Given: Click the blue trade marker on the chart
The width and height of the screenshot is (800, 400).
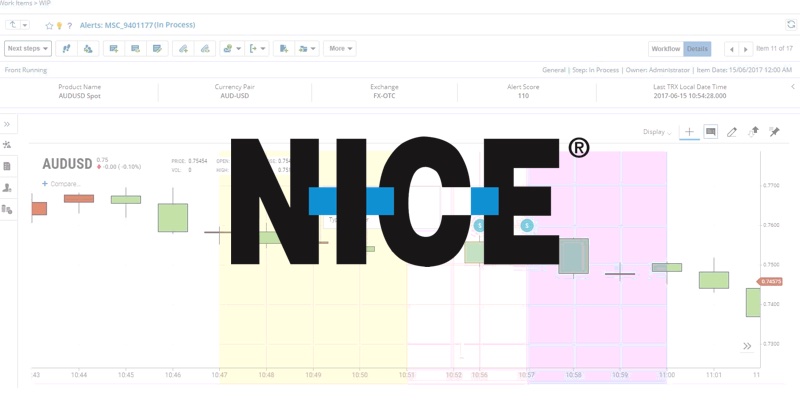Looking at the screenshot, I should (527, 226).
